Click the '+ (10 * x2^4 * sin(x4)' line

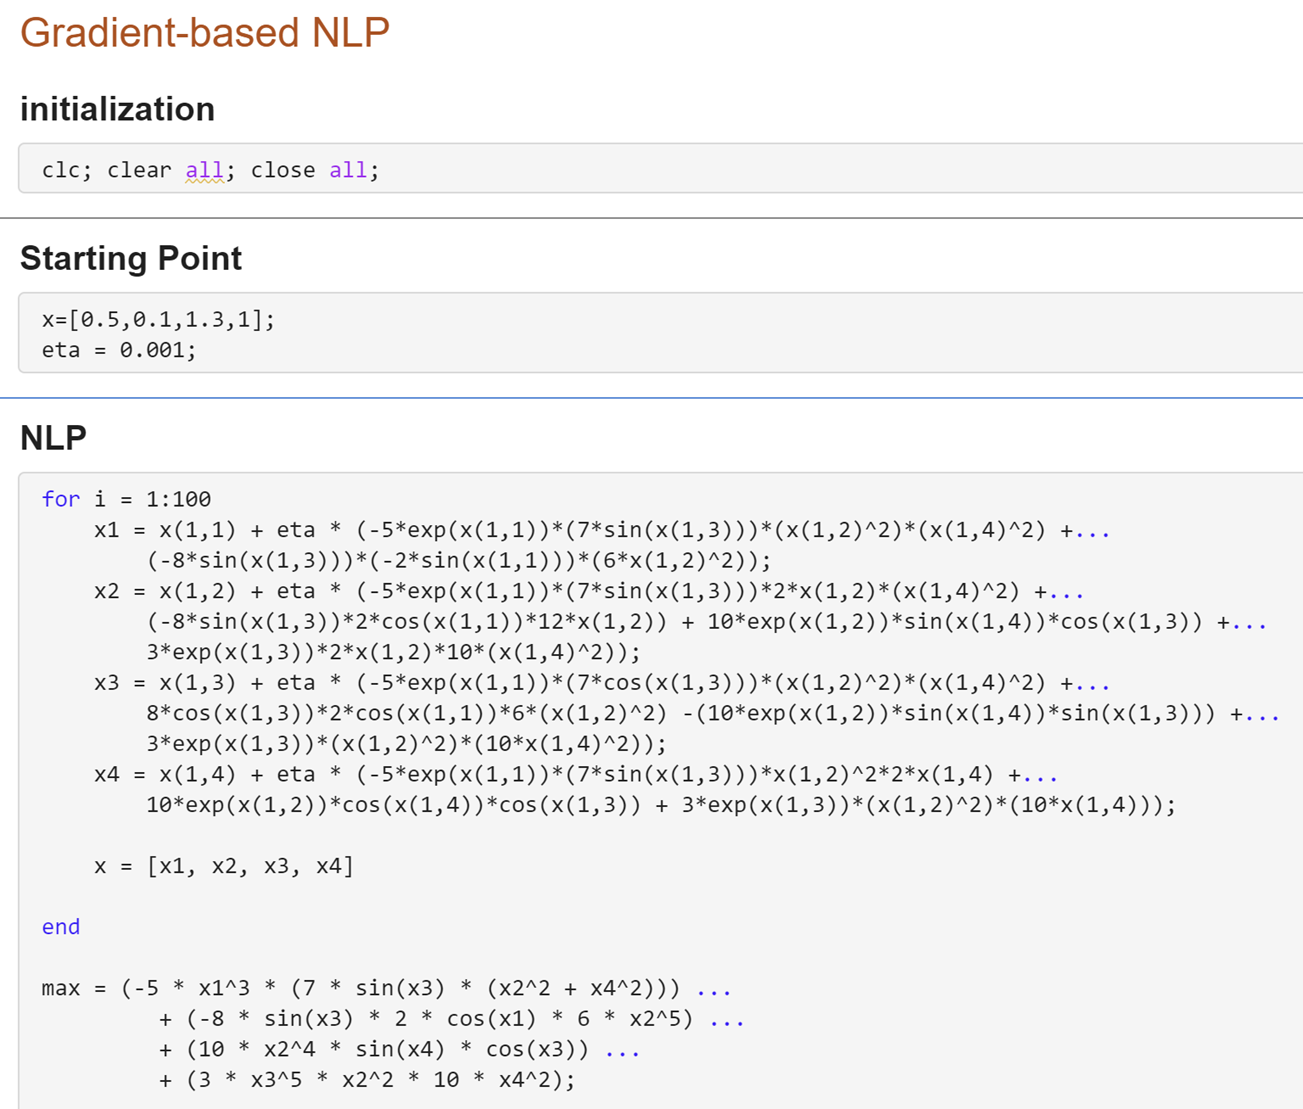[x=399, y=1049]
